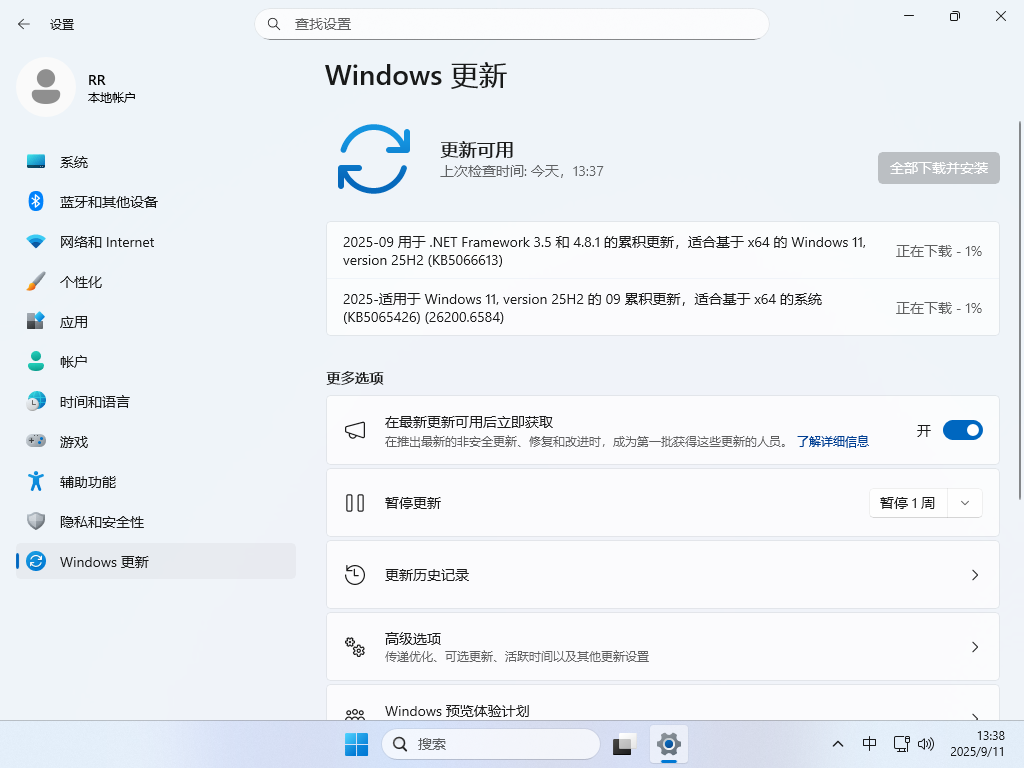1024x768 pixels.
Task: Open the clock showing 13:38 2025/9/11
Action: click(x=977, y=744)
